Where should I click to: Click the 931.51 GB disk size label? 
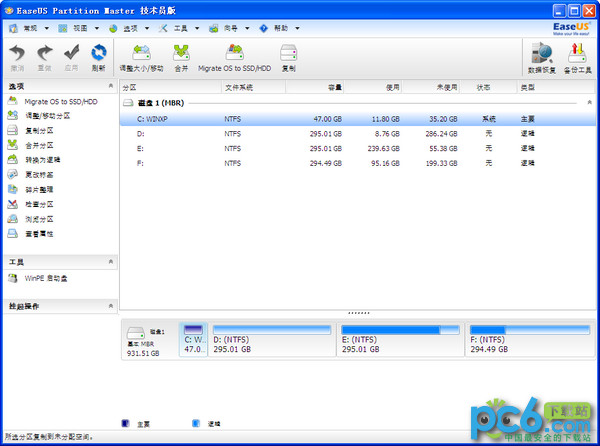pos(143,353)
